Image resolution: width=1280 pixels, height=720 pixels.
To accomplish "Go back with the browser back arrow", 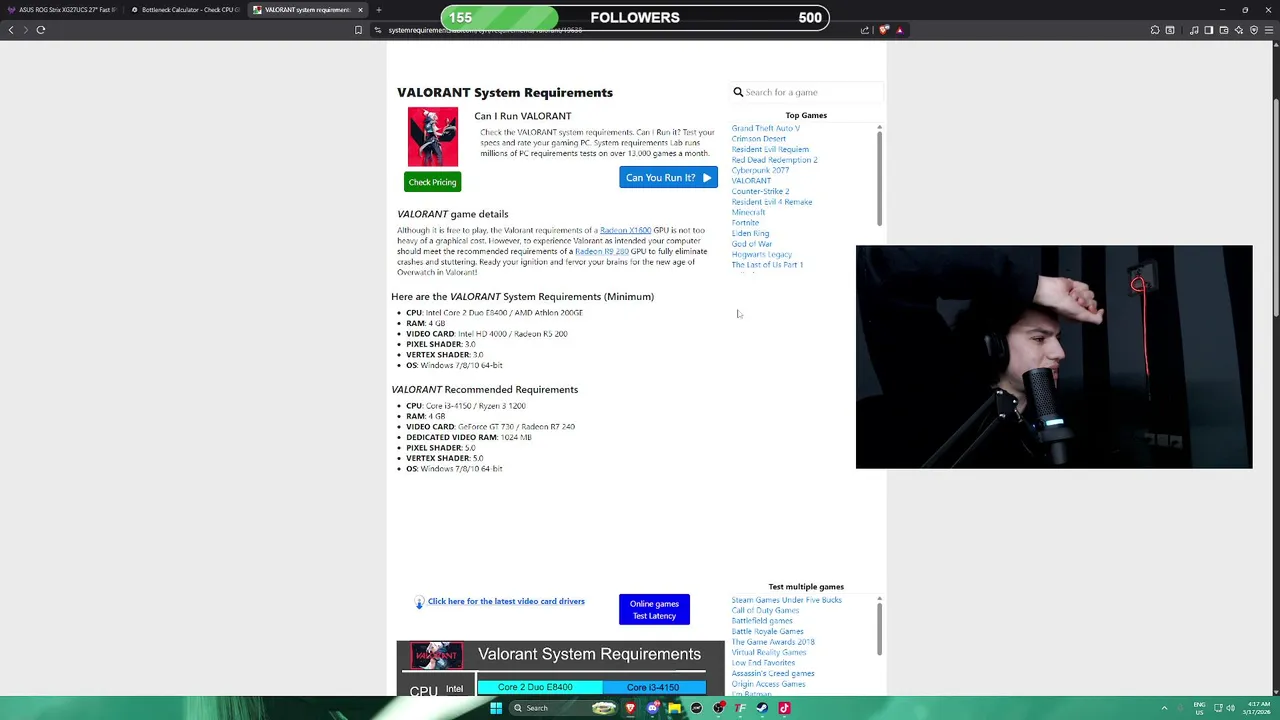I will [11, 30].
